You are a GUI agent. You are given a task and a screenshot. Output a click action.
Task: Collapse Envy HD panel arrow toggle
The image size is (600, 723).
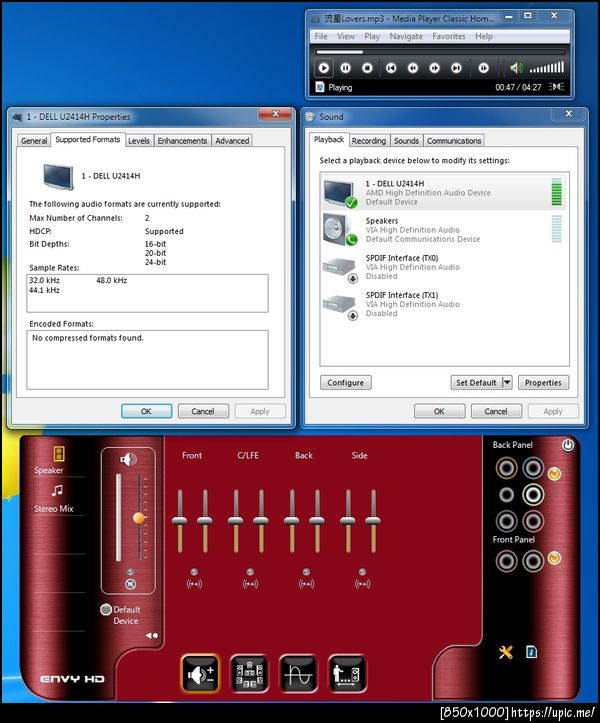pos(152,635)
